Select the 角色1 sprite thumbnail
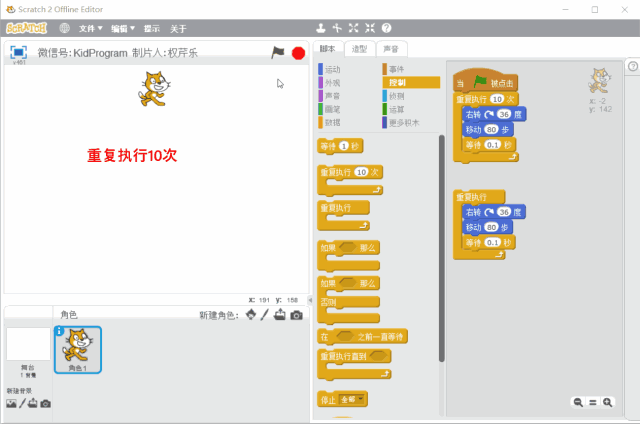This screenshot has width=640, height=424. point(77,349)
